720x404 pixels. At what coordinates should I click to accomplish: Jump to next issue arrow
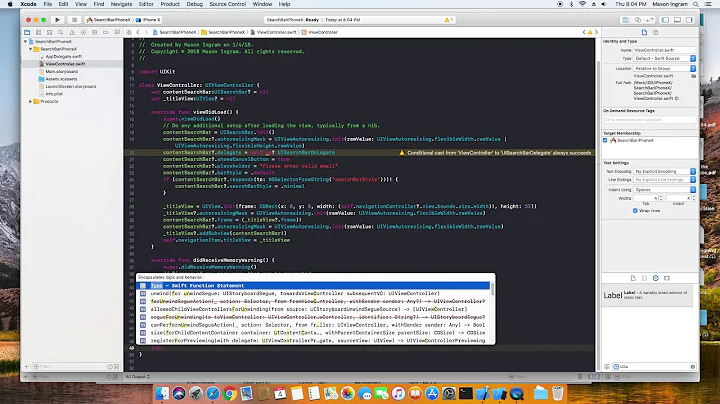pyautogui.click(x=596, y=32)
